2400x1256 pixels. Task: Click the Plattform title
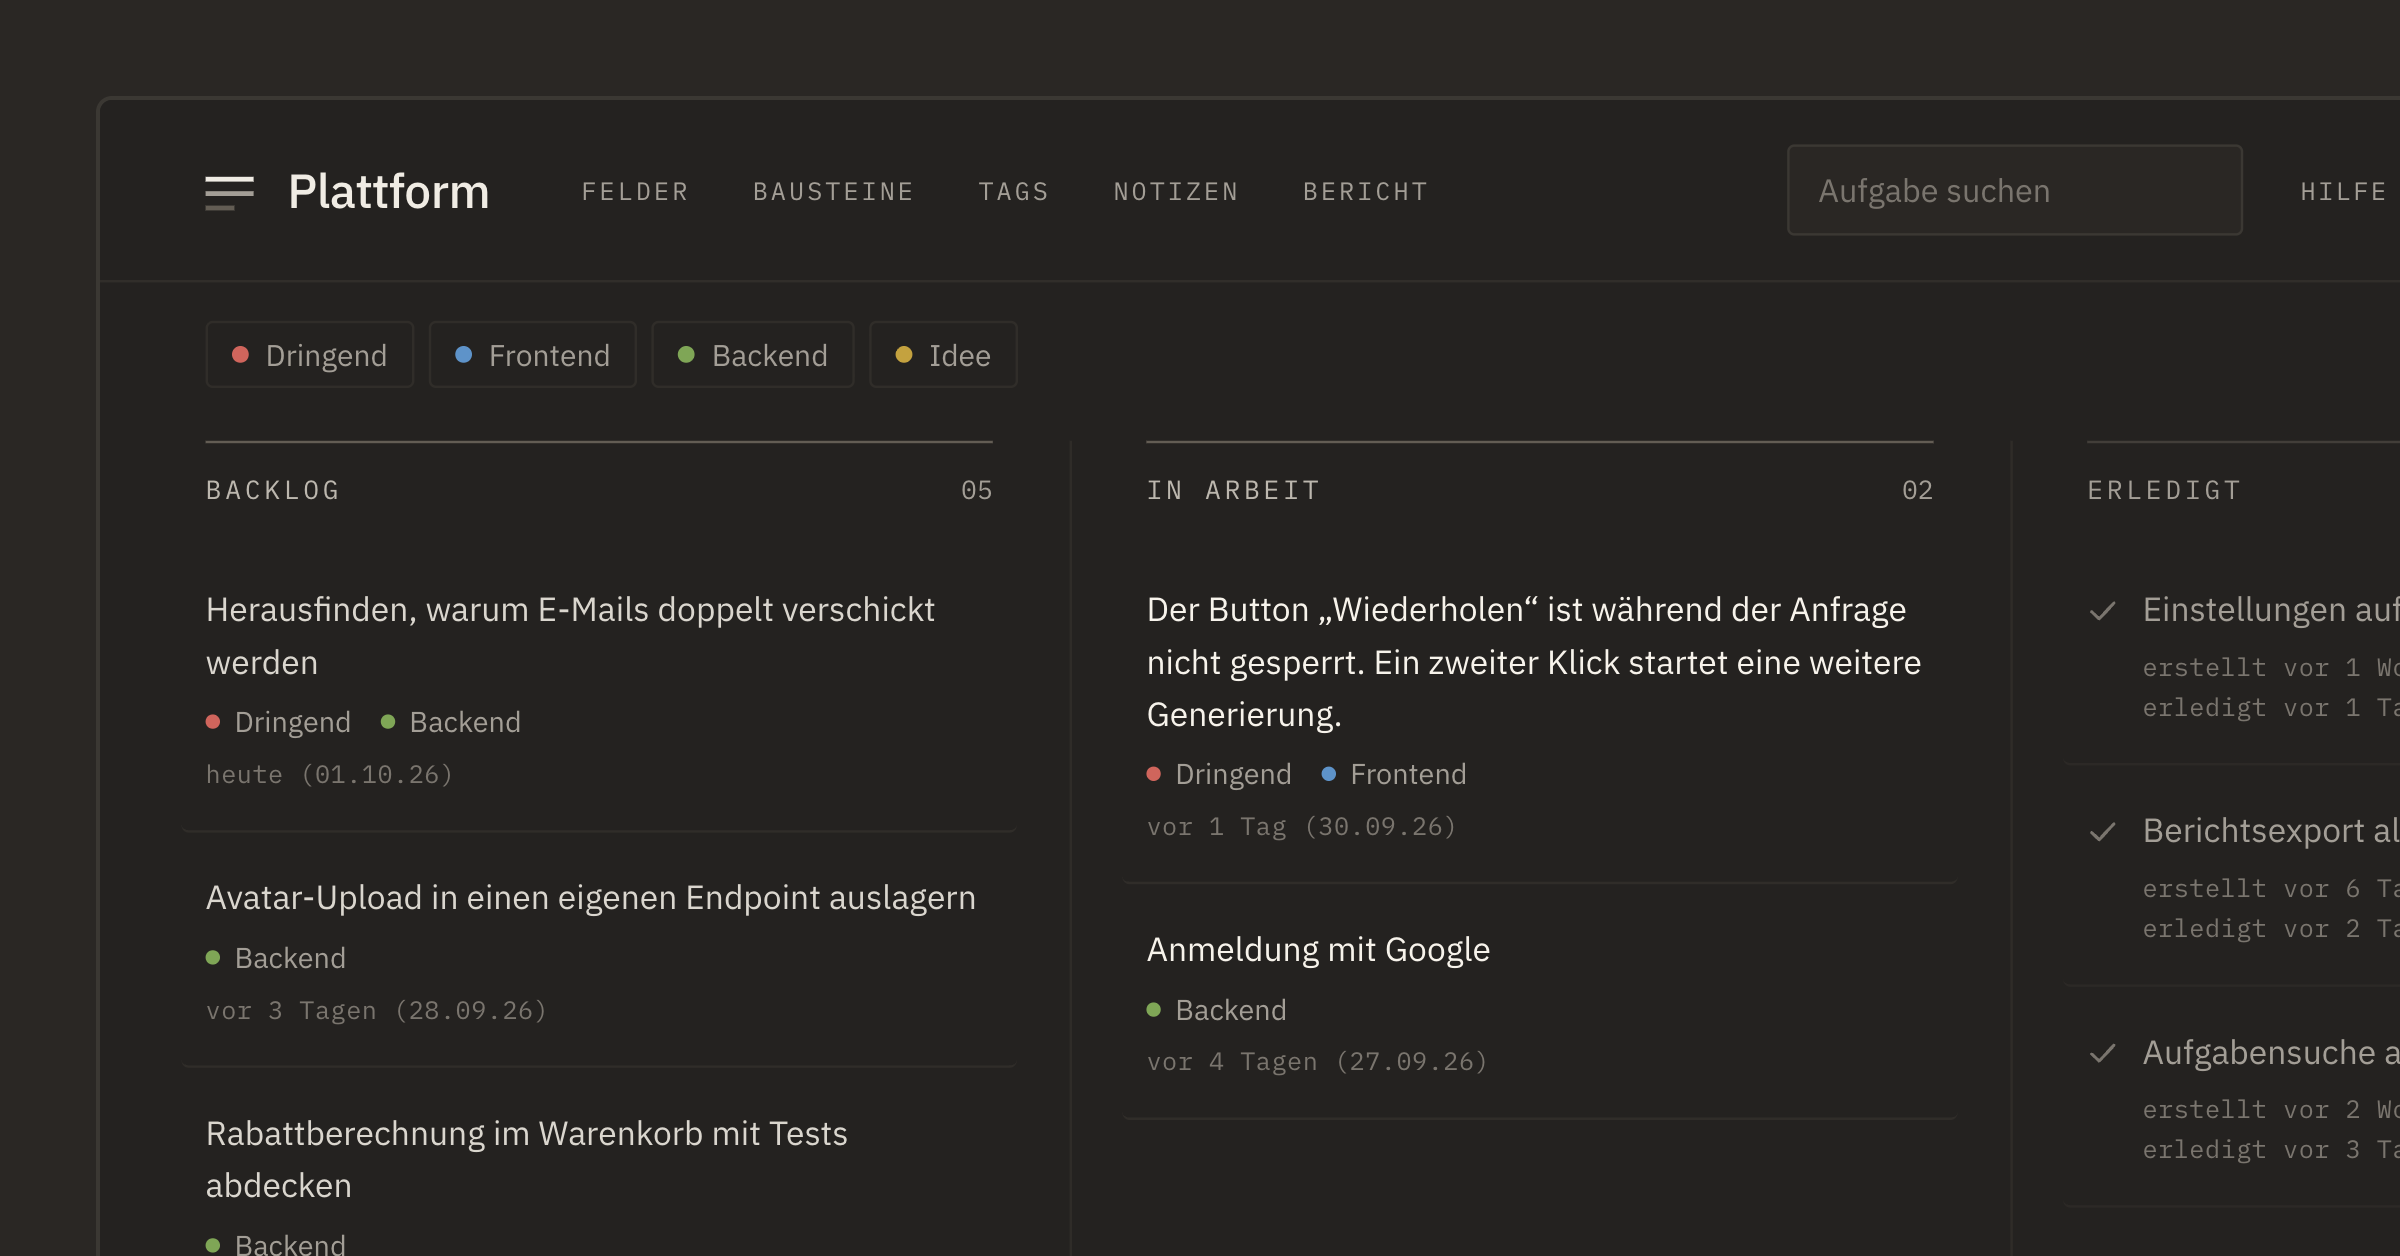pyautogui.click(x=389, y=192)
